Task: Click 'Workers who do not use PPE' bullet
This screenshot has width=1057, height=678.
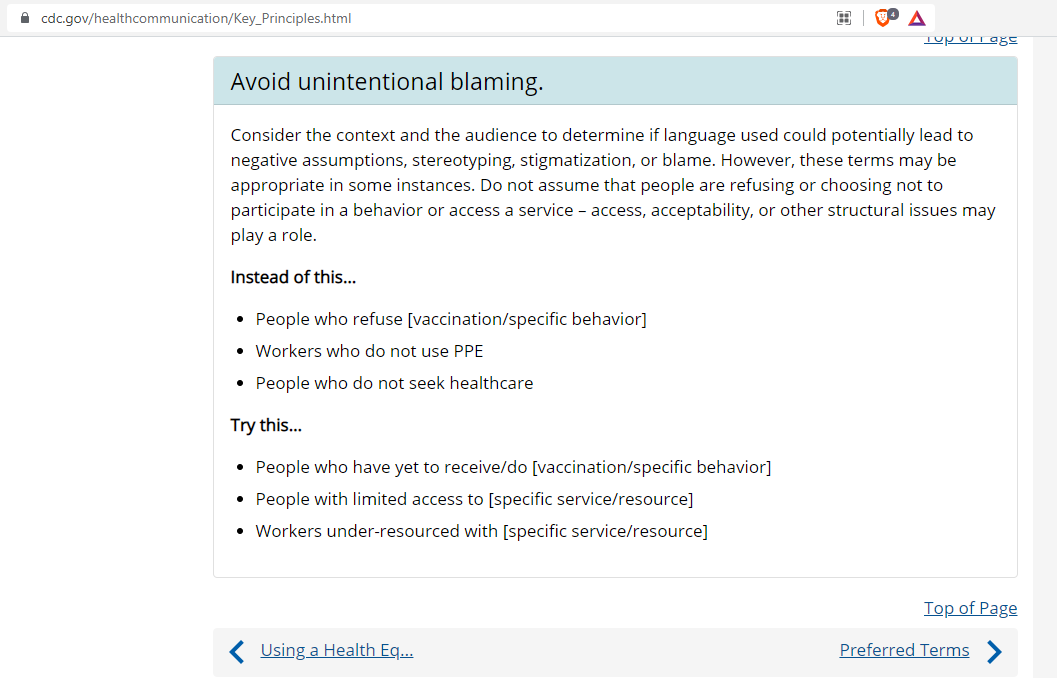Action: pos(369,351)
